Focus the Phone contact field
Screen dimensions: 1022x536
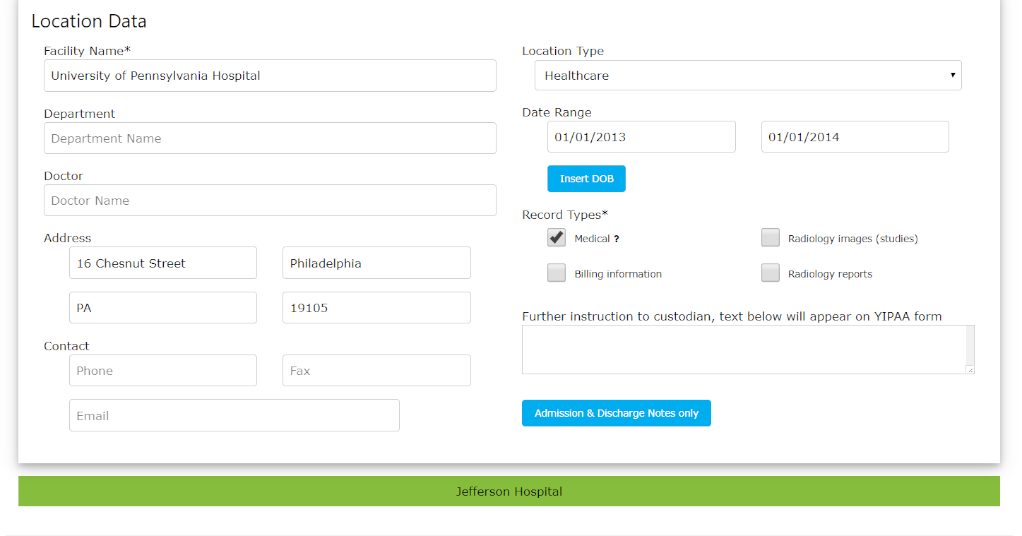(x=163, y=370)
